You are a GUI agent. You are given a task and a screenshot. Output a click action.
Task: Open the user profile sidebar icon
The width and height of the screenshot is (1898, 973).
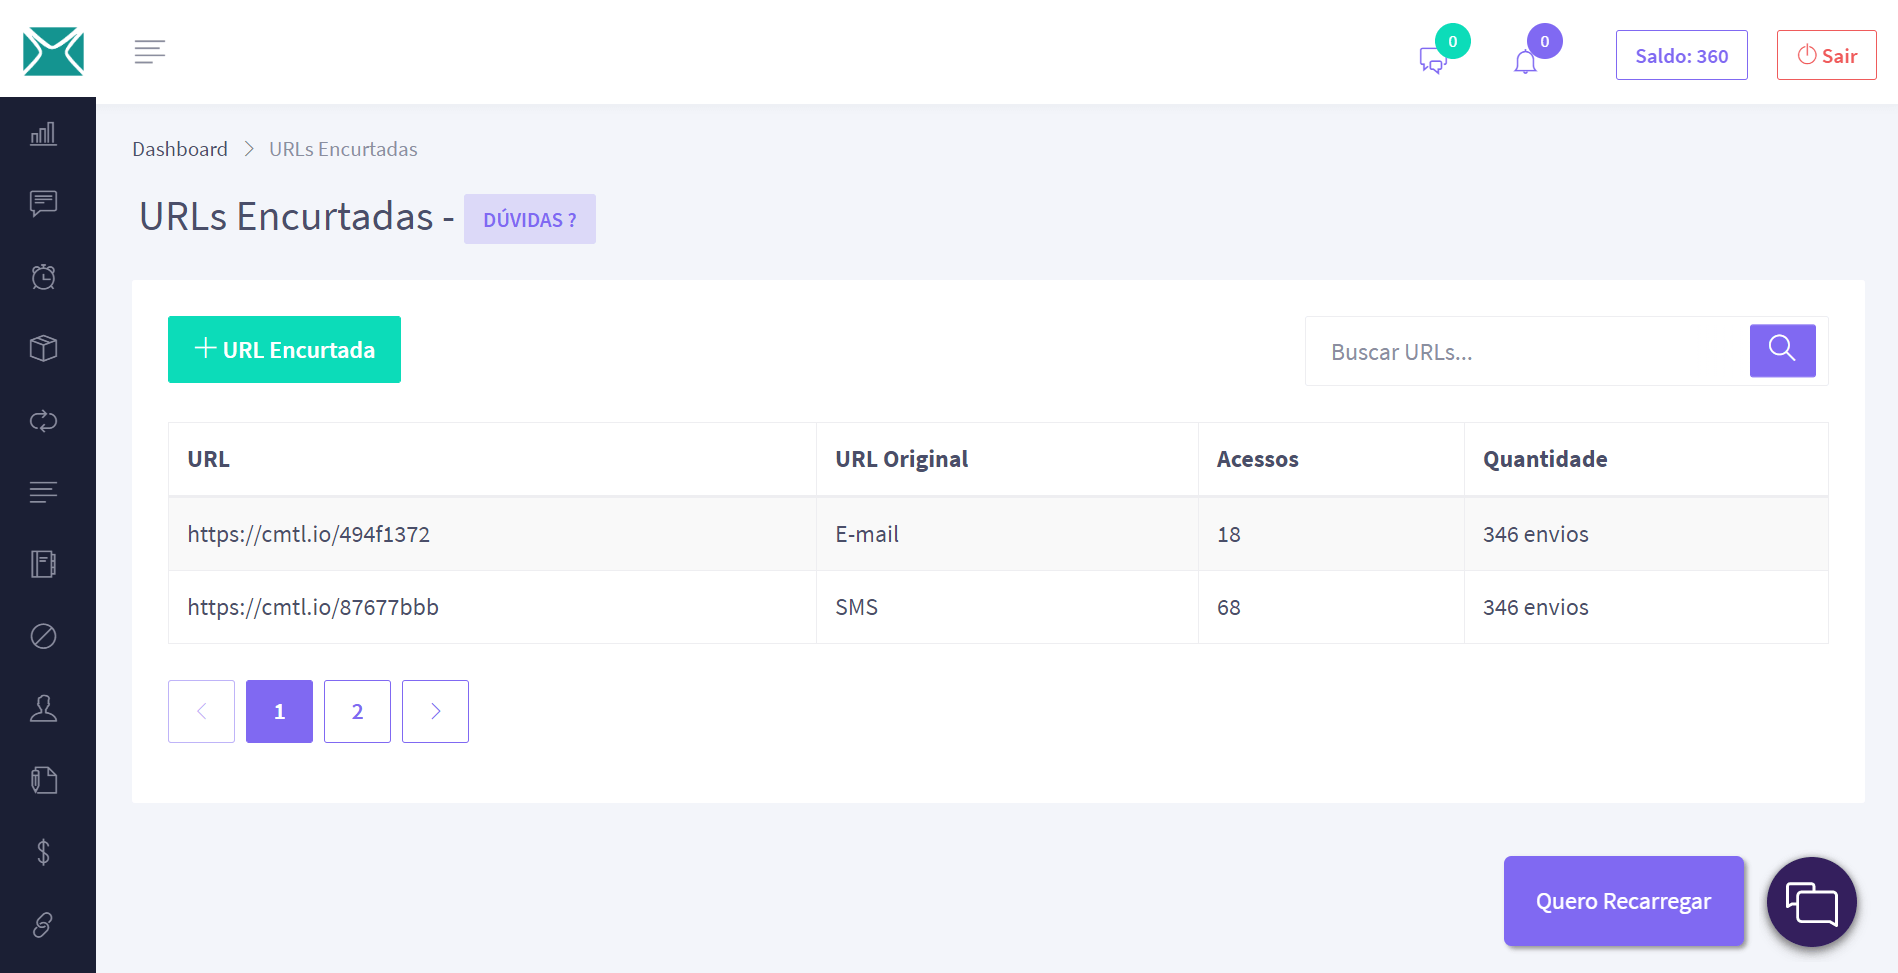click(x=43, y=709)
